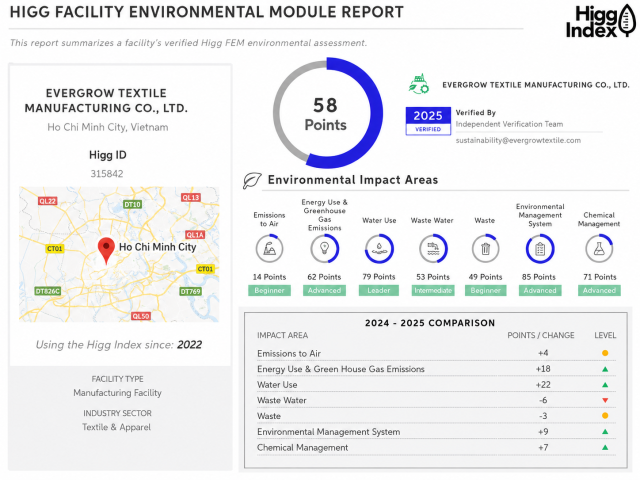
Task: Click the yellow CT01 badge left of pin
Action: (55, 249)
